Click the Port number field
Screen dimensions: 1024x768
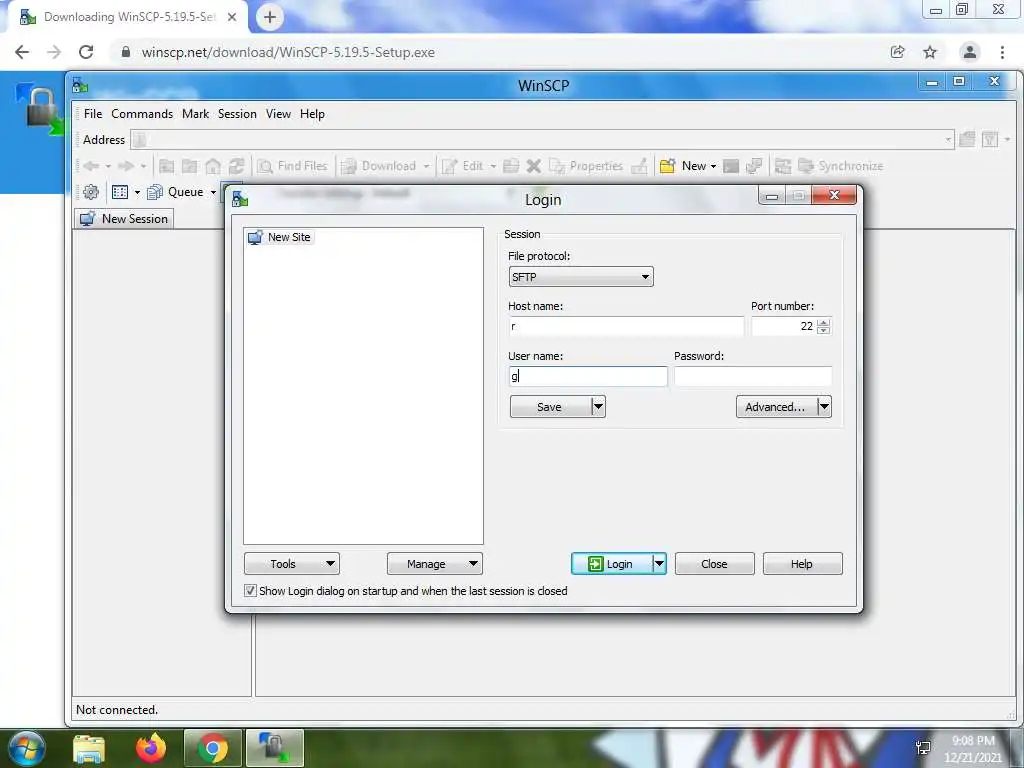783,326
